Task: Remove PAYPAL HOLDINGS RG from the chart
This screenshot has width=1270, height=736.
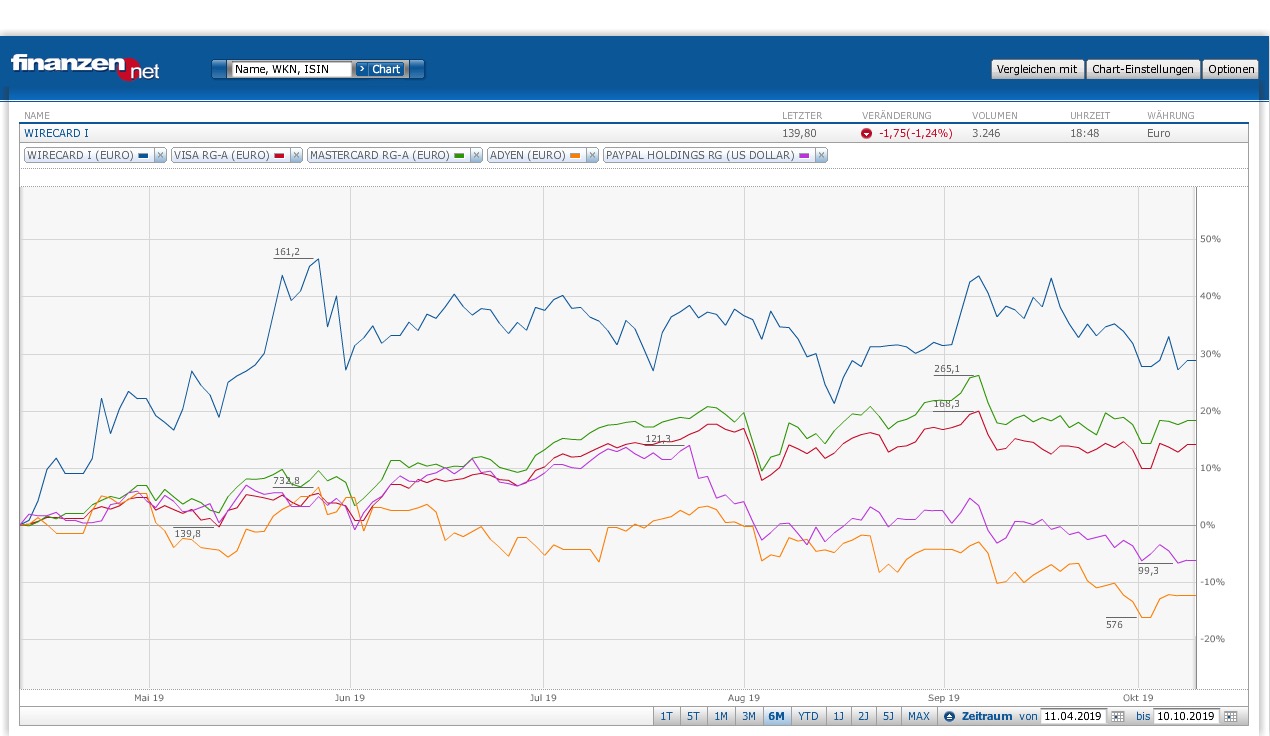Action: [x=820, y=155]
